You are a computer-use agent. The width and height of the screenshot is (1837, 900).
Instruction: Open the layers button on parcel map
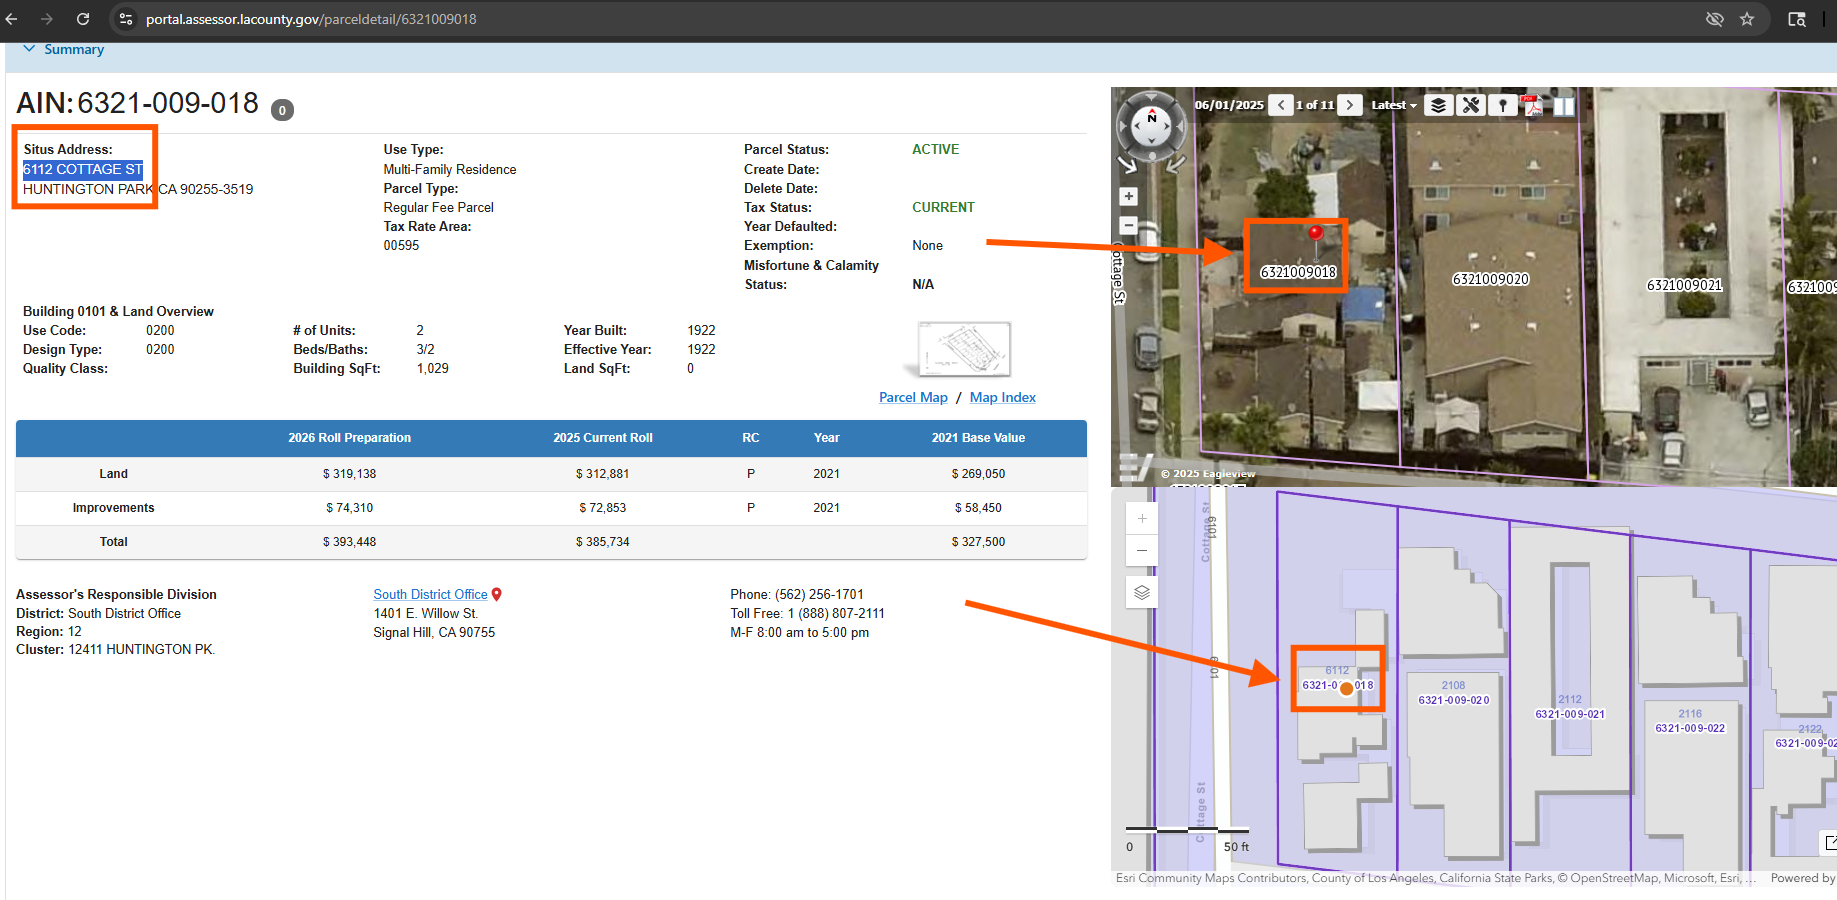1142,592
